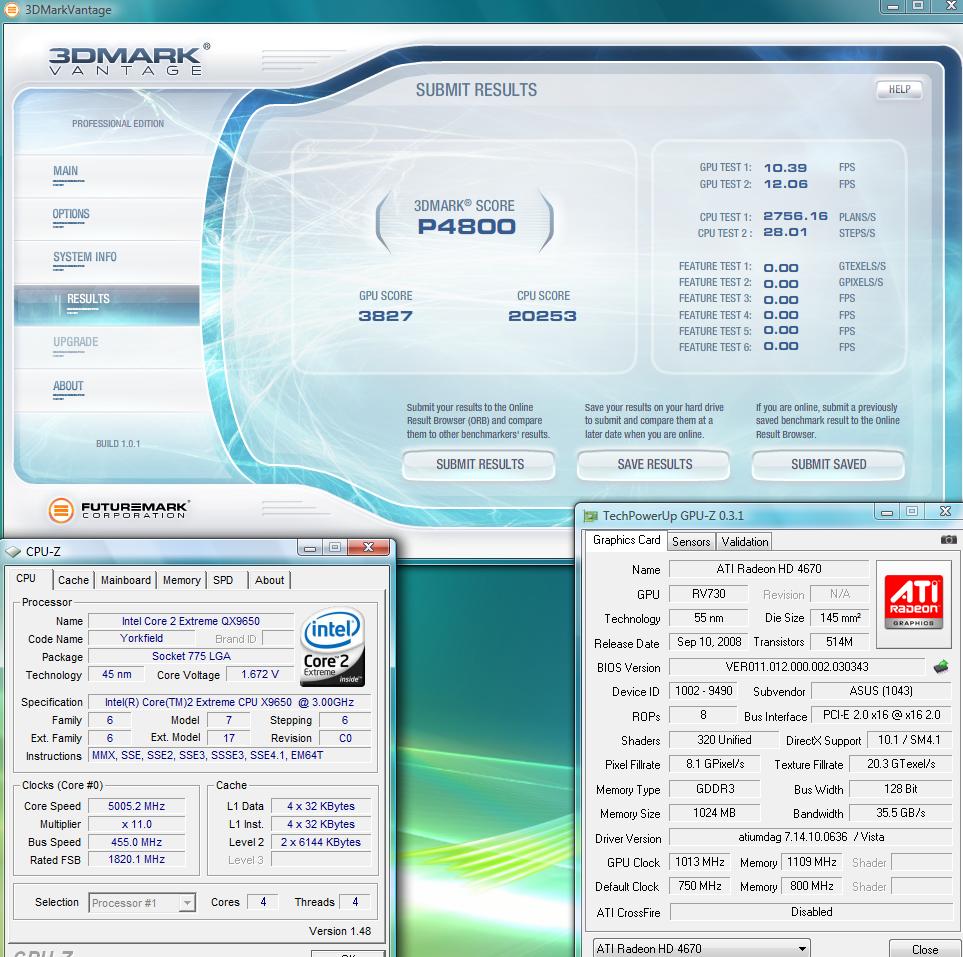
Task: Click the Core Voltage 1.672 V value
Action: [259, 674]
